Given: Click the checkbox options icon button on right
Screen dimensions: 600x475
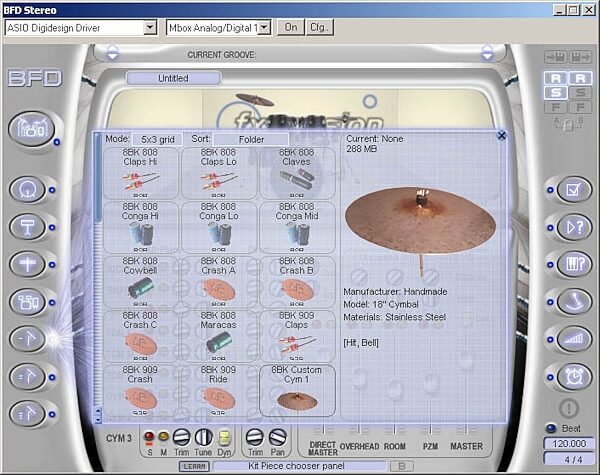Looking at the screenshot, I should coord(574,189).
